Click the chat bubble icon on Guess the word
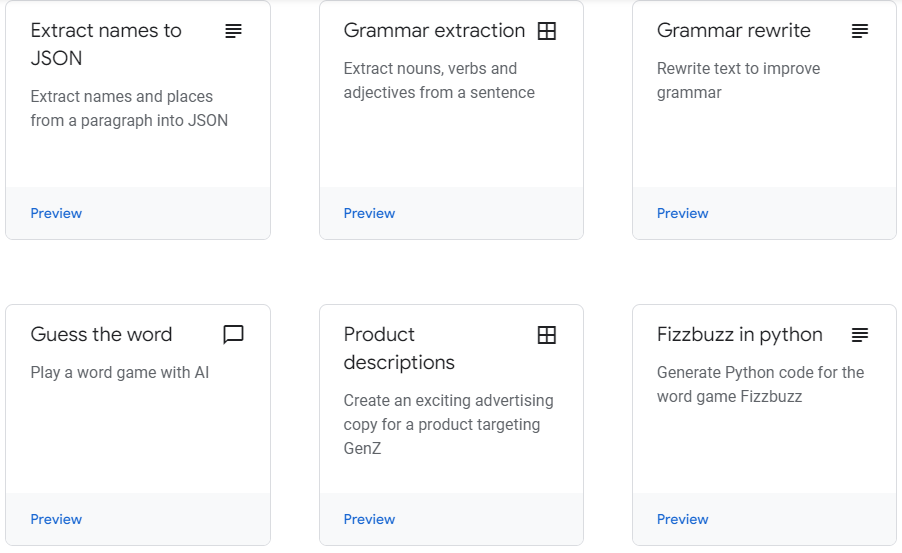The height and width of the screenshot is (553, 902). point(234,334)
